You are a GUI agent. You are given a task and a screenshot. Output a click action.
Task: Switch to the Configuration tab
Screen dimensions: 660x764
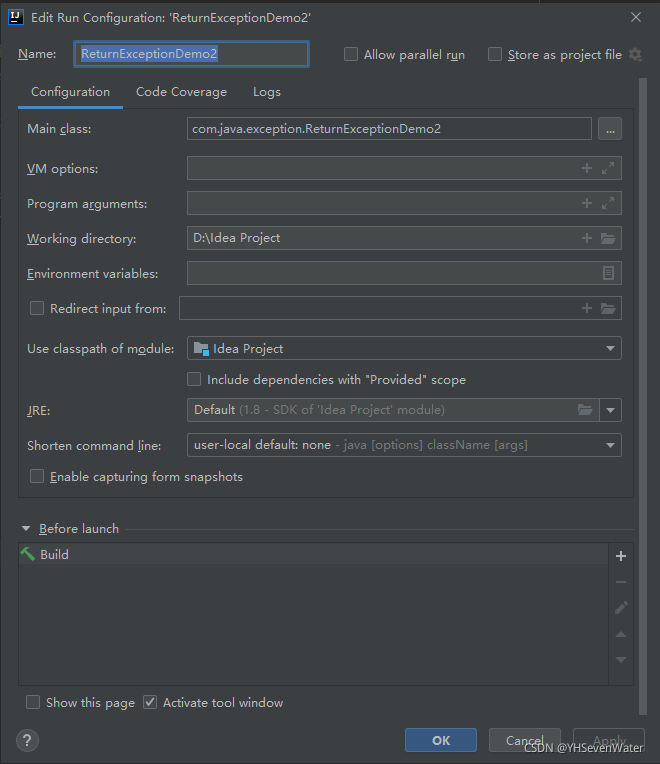pyautogui.click(x=71, y=92)
